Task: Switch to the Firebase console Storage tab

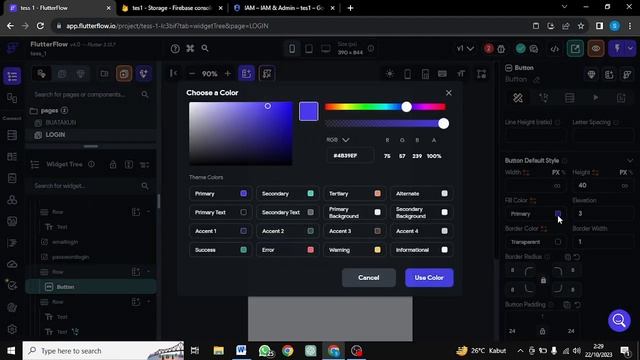Action: pos(173,8)
